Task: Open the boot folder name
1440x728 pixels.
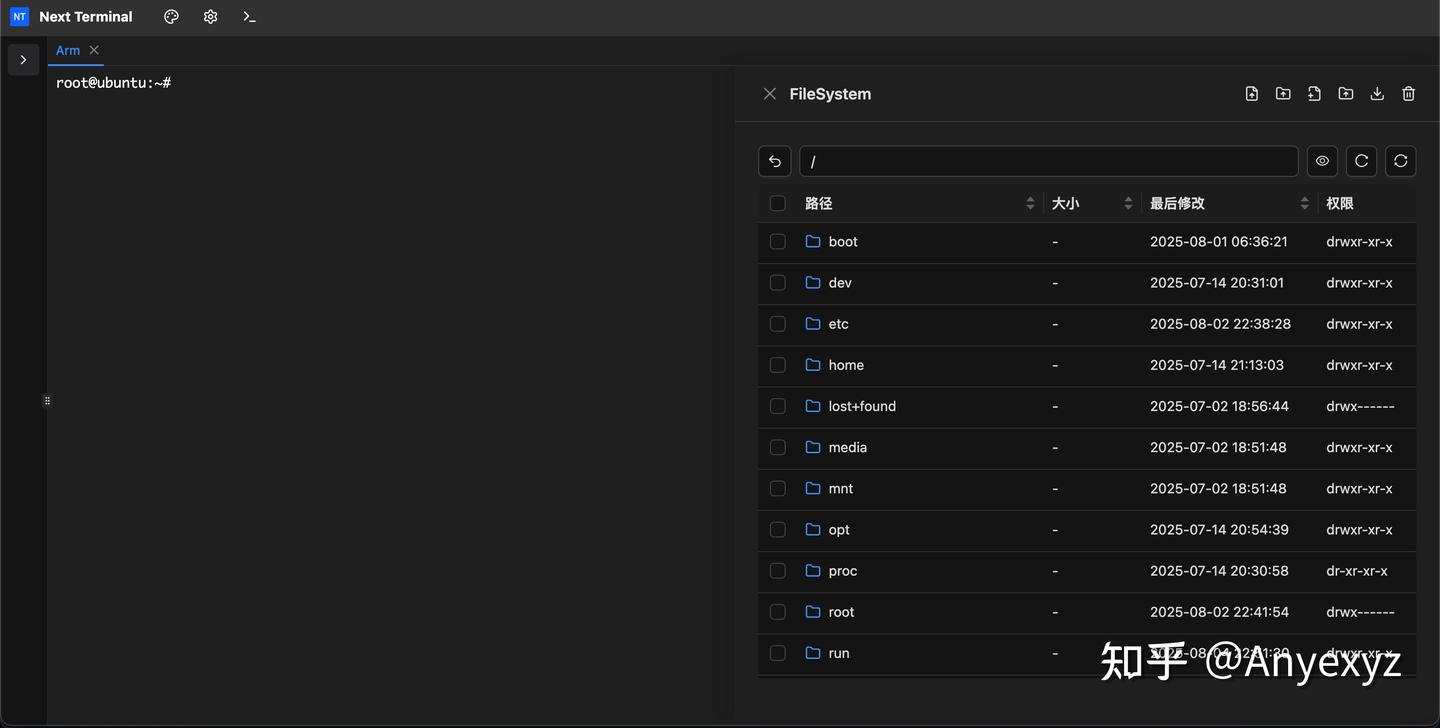Action: pos(843,242)
